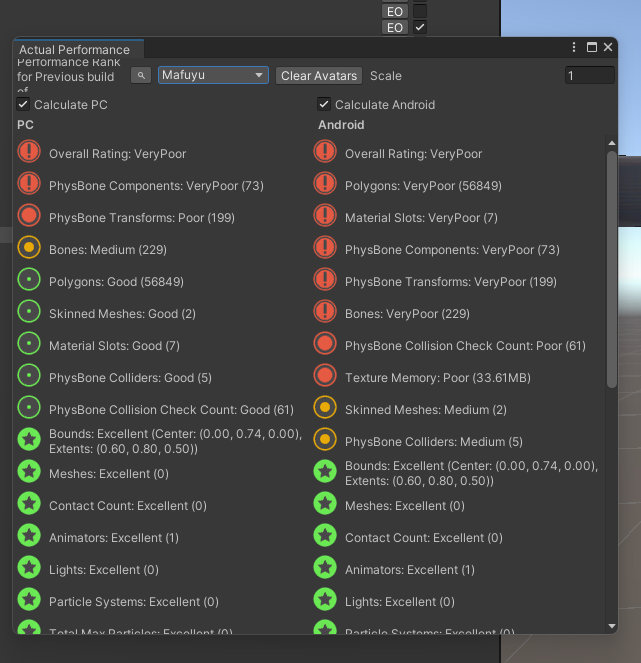This screenshot has width=641, height=663.
Task: Click the Android PhysBone Components VeryPoor icon
Action: tap(325, 247)
